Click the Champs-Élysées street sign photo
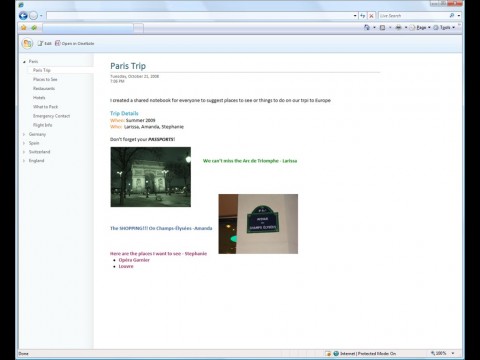Viewport: 480px width, 360px height. 258,224
